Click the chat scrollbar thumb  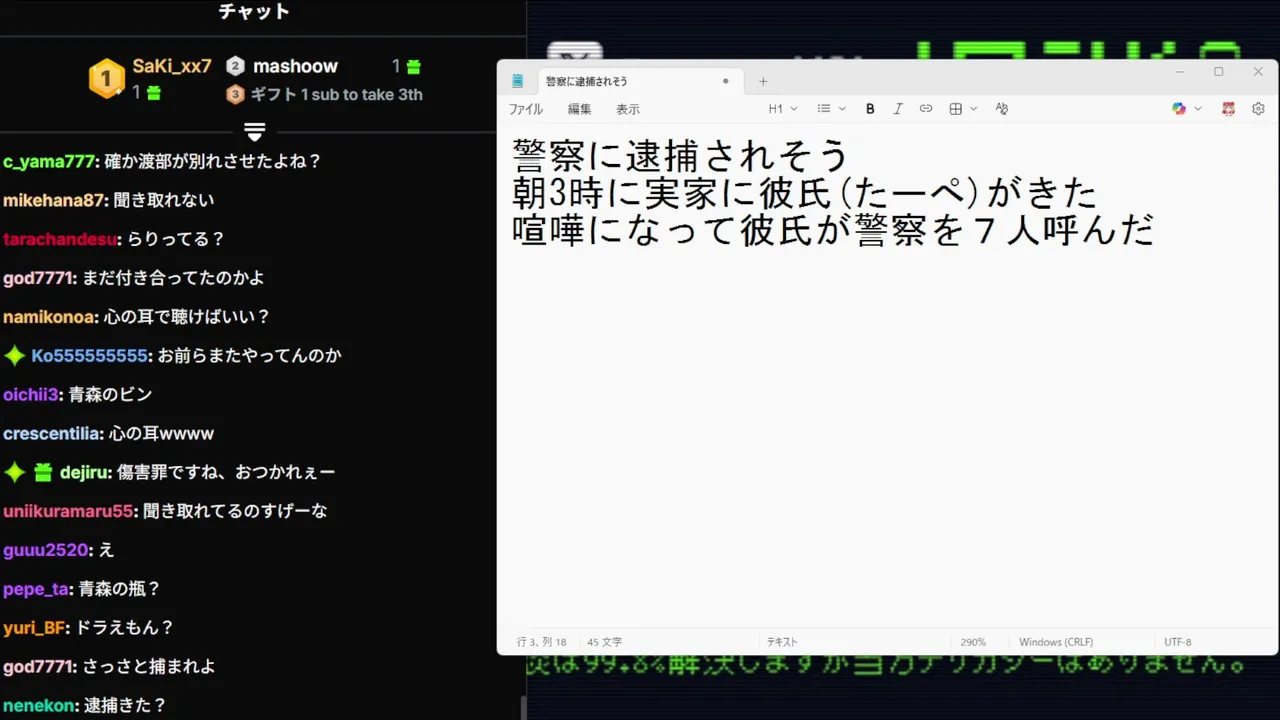click(523, 707)
